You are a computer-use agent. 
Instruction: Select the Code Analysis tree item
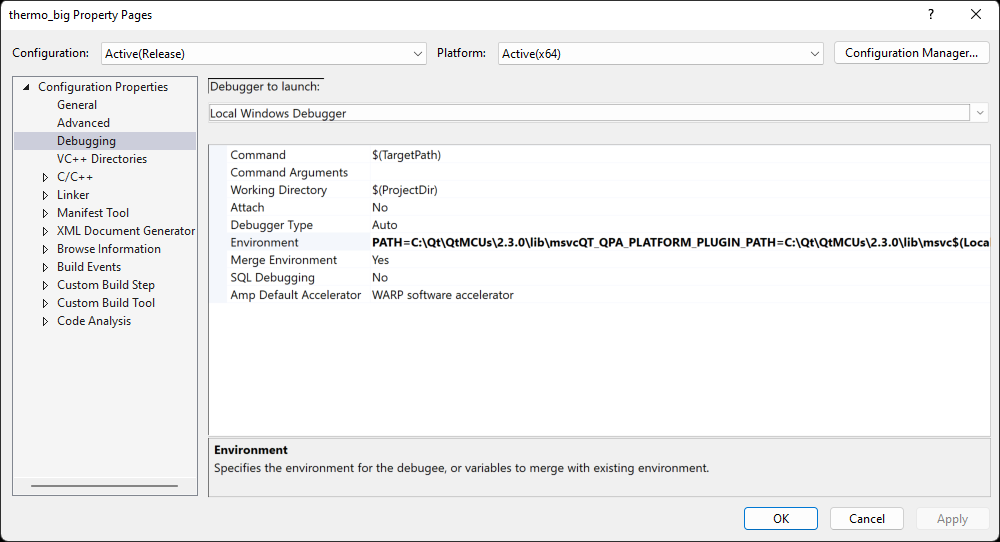[93, 321]
